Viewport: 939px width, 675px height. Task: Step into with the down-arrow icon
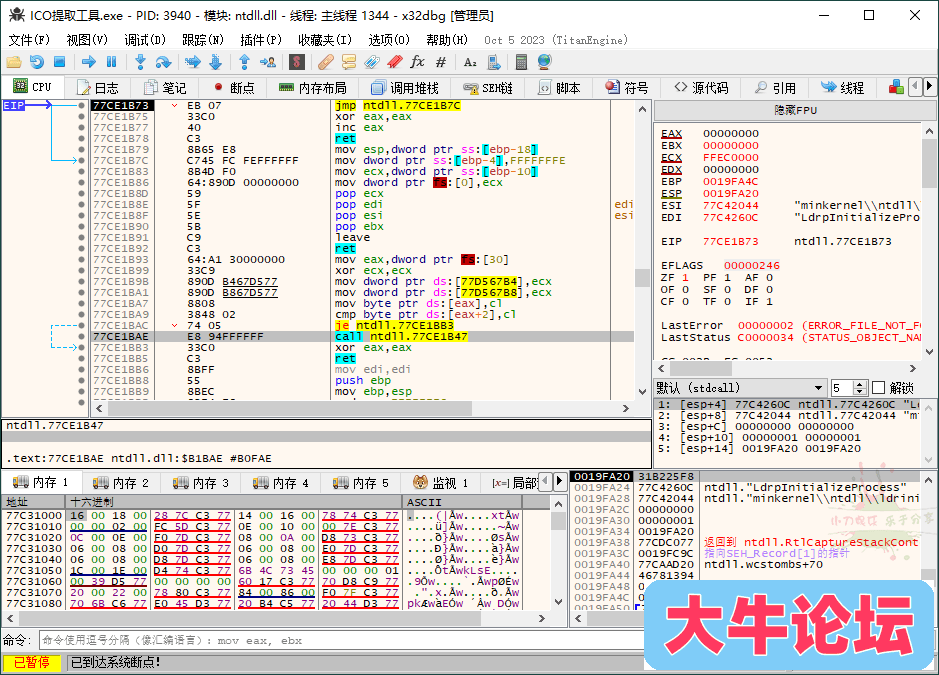pyautogui.click(x=141, y=62)
